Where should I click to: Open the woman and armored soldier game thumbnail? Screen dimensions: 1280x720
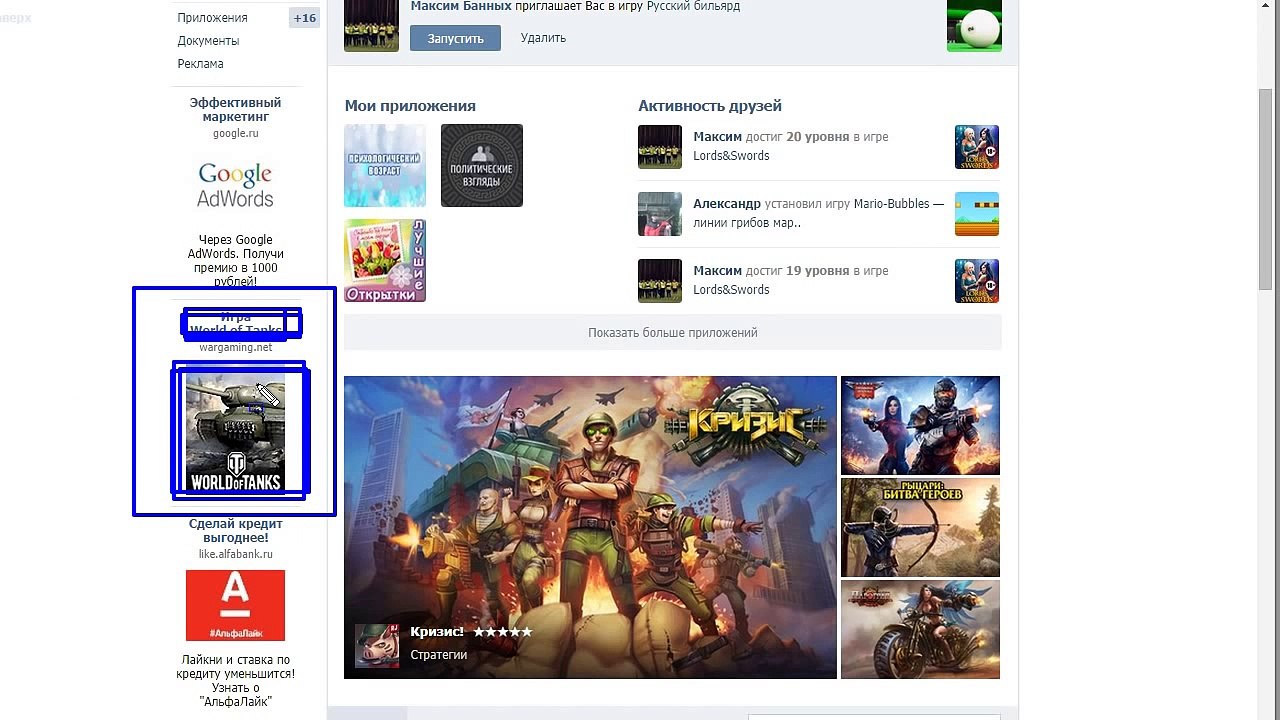(920, 425)
